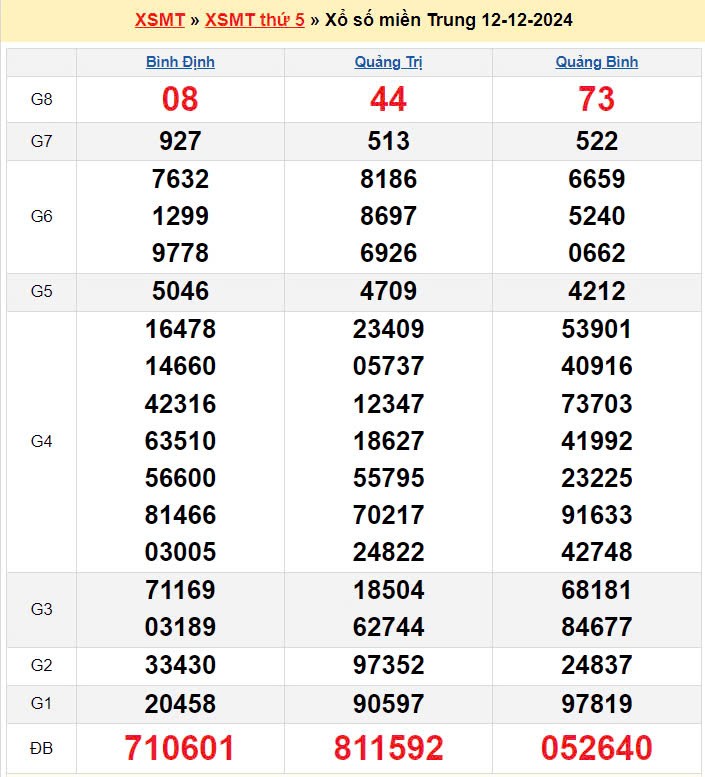Click the red G8 number 44

[388, 99]
